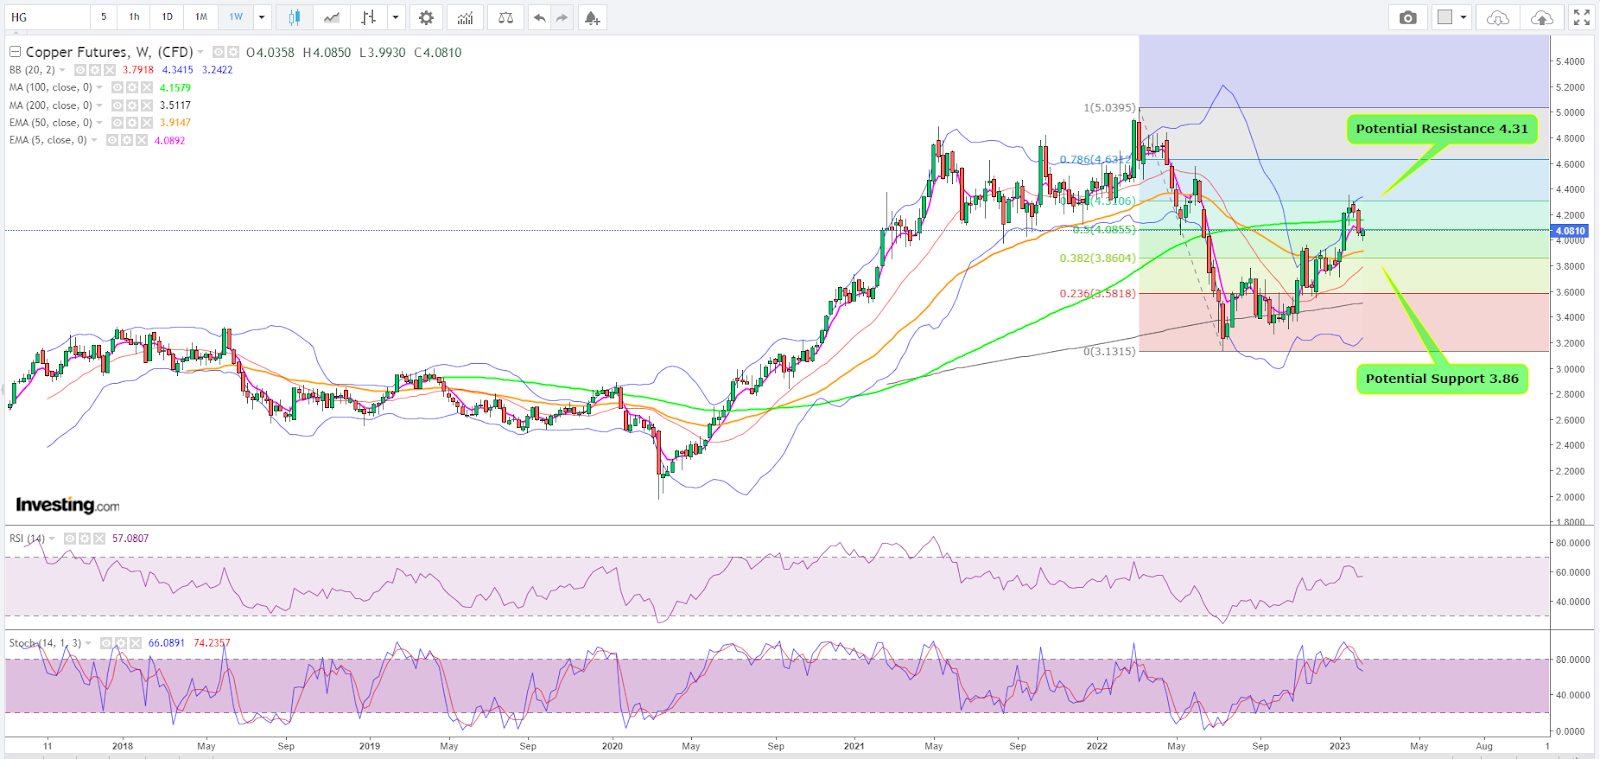The width and height of the screenshot is (1600, 759).
Task: Remove EMA (50, close, 0) indicator
Action: [x=147, y=123]
